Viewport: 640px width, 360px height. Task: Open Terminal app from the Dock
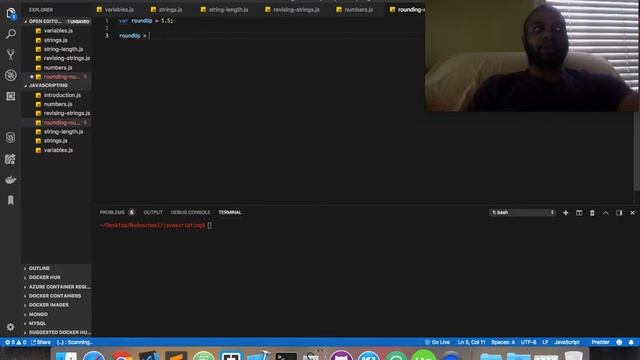[x=286, y=356]
